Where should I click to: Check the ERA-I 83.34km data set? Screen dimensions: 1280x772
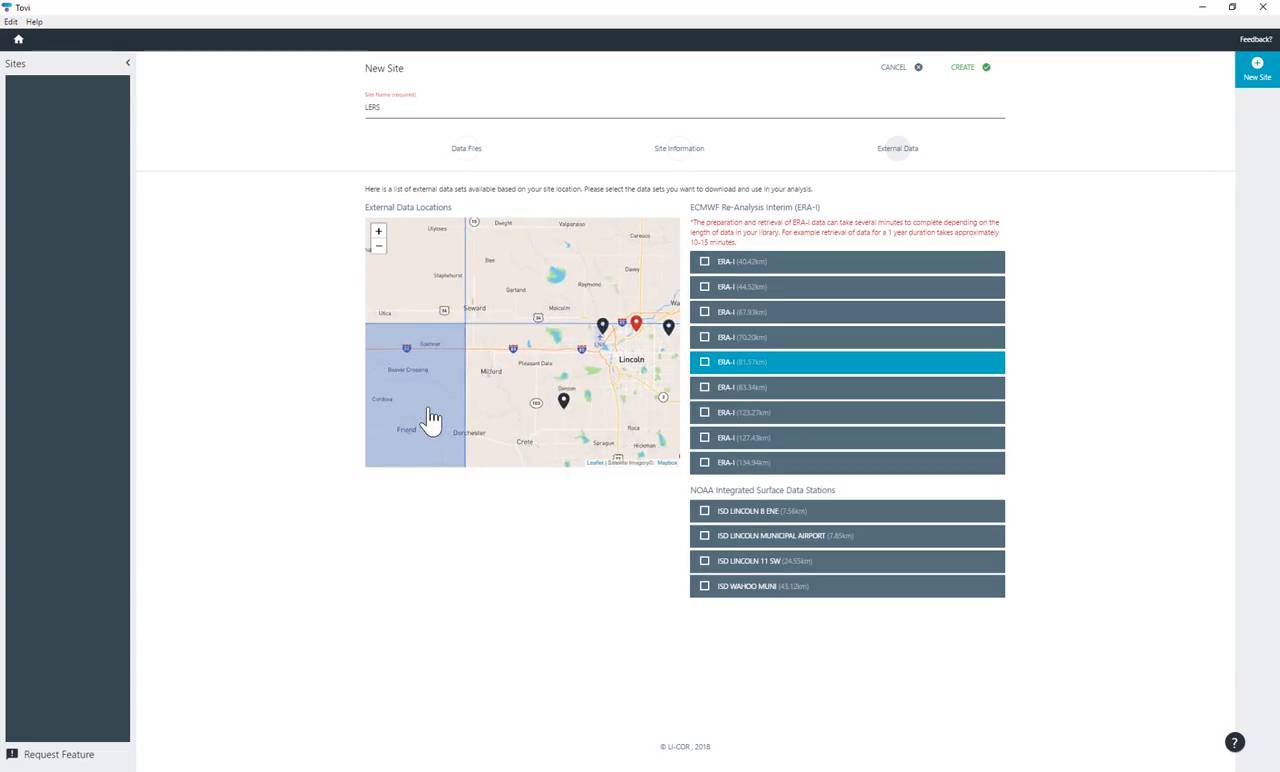point(705,387)
